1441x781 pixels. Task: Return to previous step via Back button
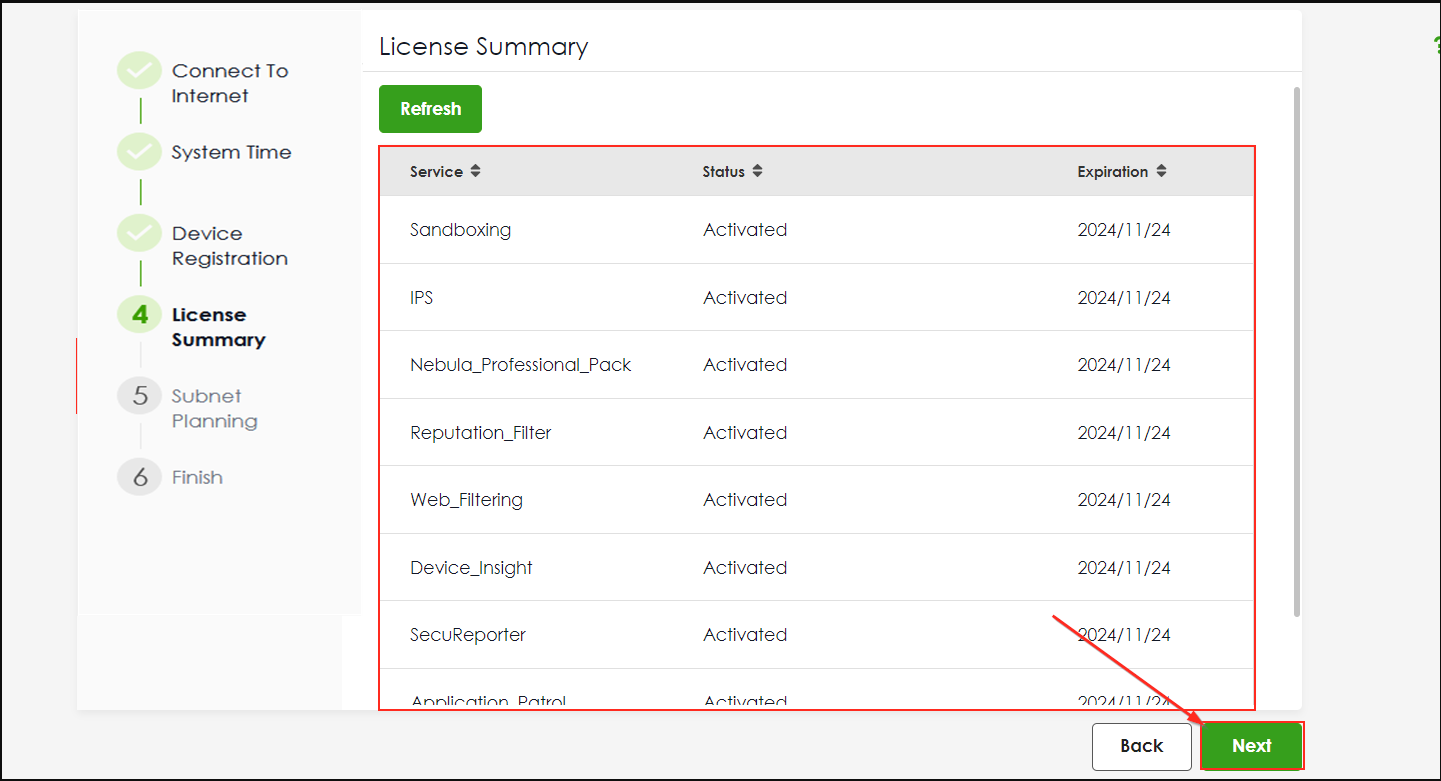coord(1141,746)
